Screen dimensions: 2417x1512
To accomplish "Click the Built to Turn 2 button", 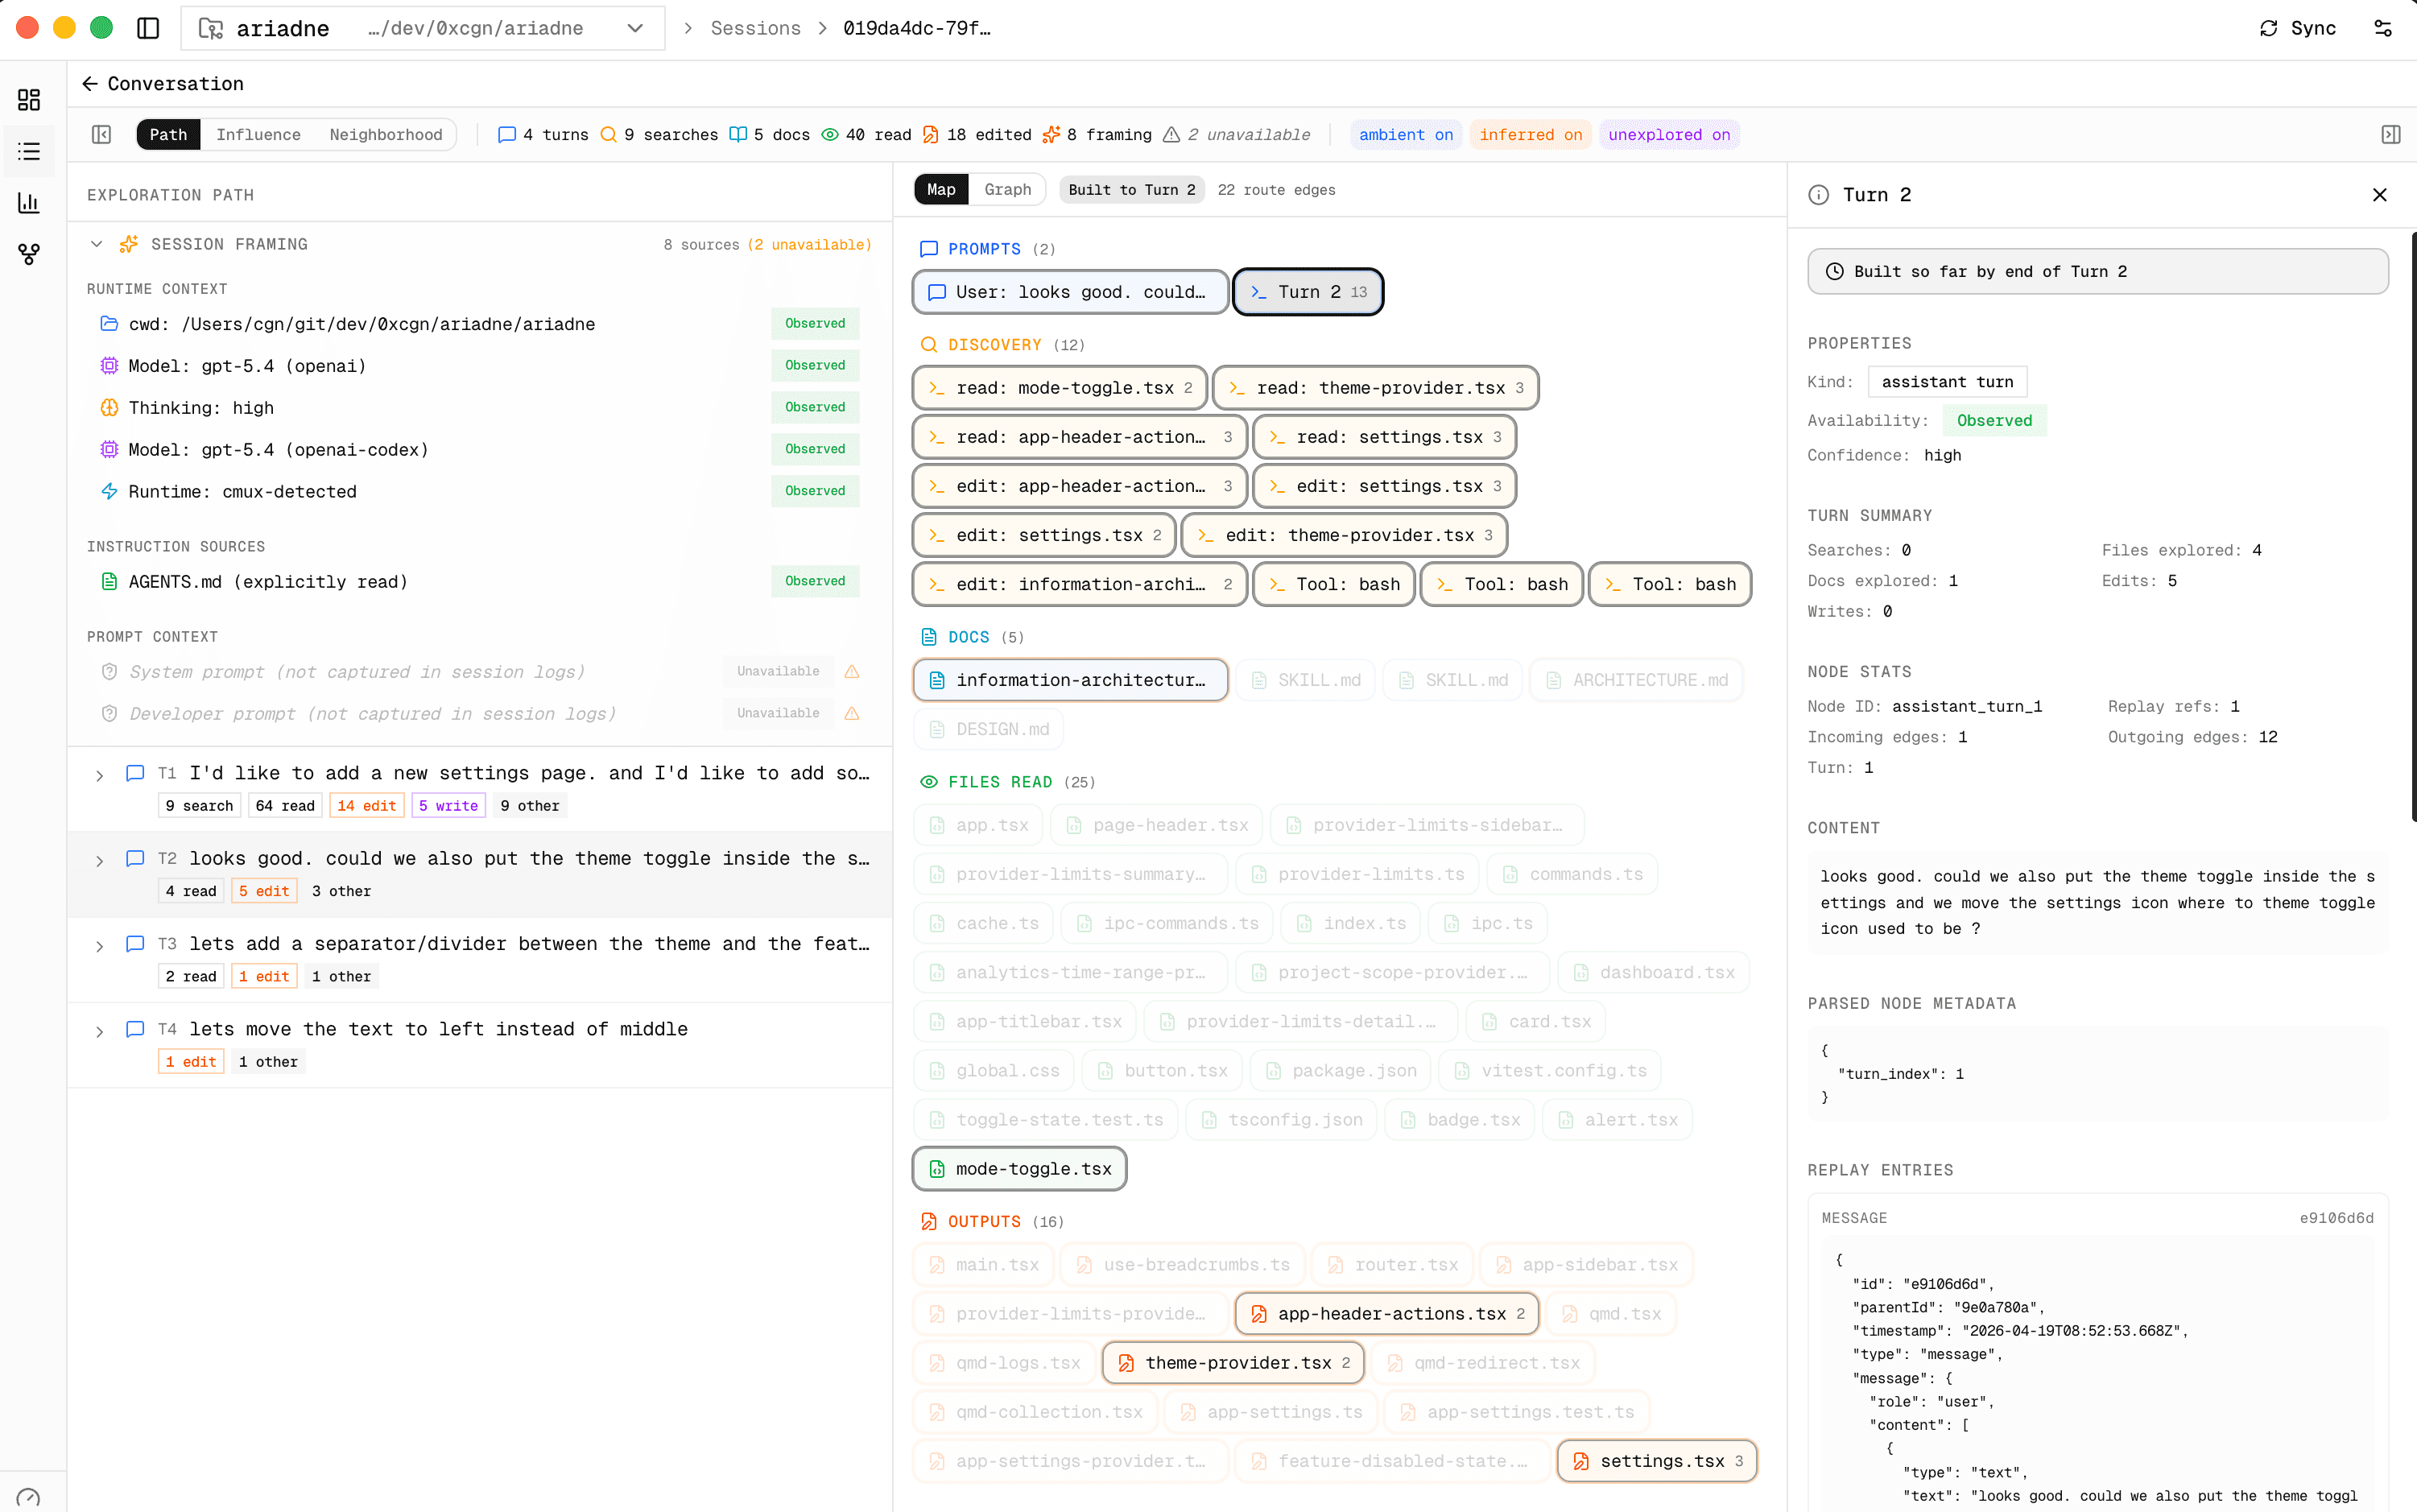I will click(x=1131, y=189).
